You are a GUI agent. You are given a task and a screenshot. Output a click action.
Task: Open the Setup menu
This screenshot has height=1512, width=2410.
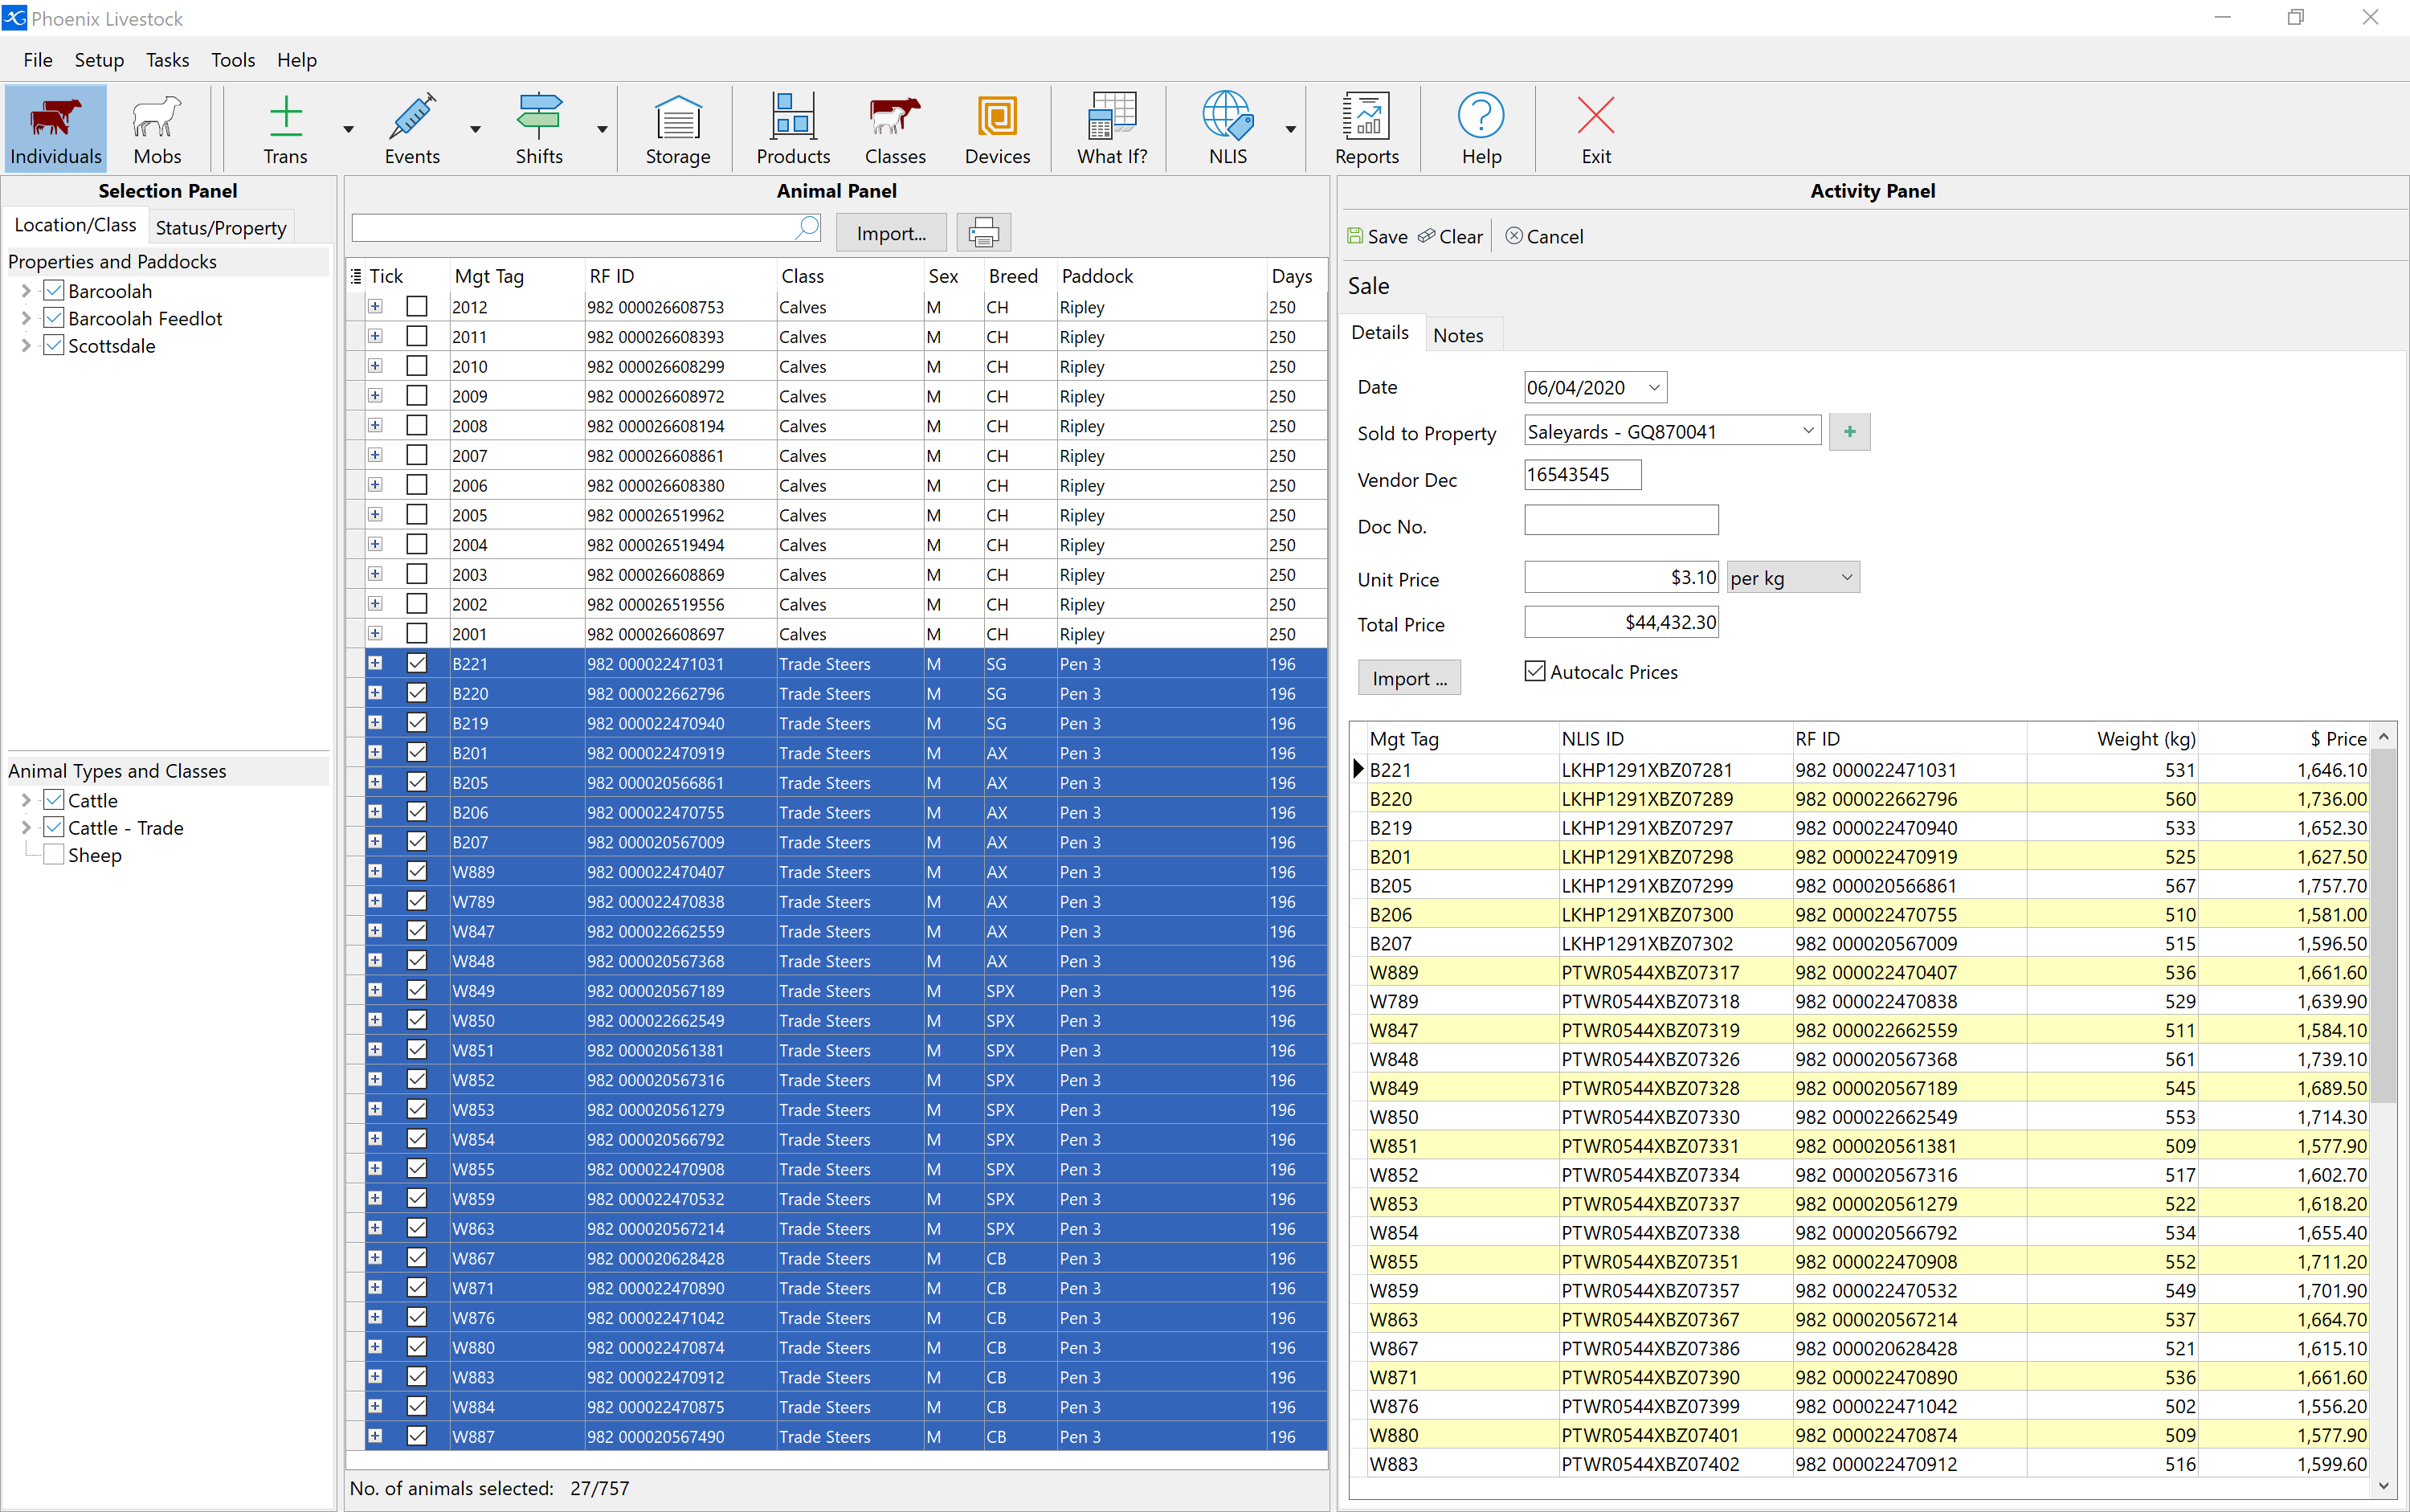click(99, 60)
